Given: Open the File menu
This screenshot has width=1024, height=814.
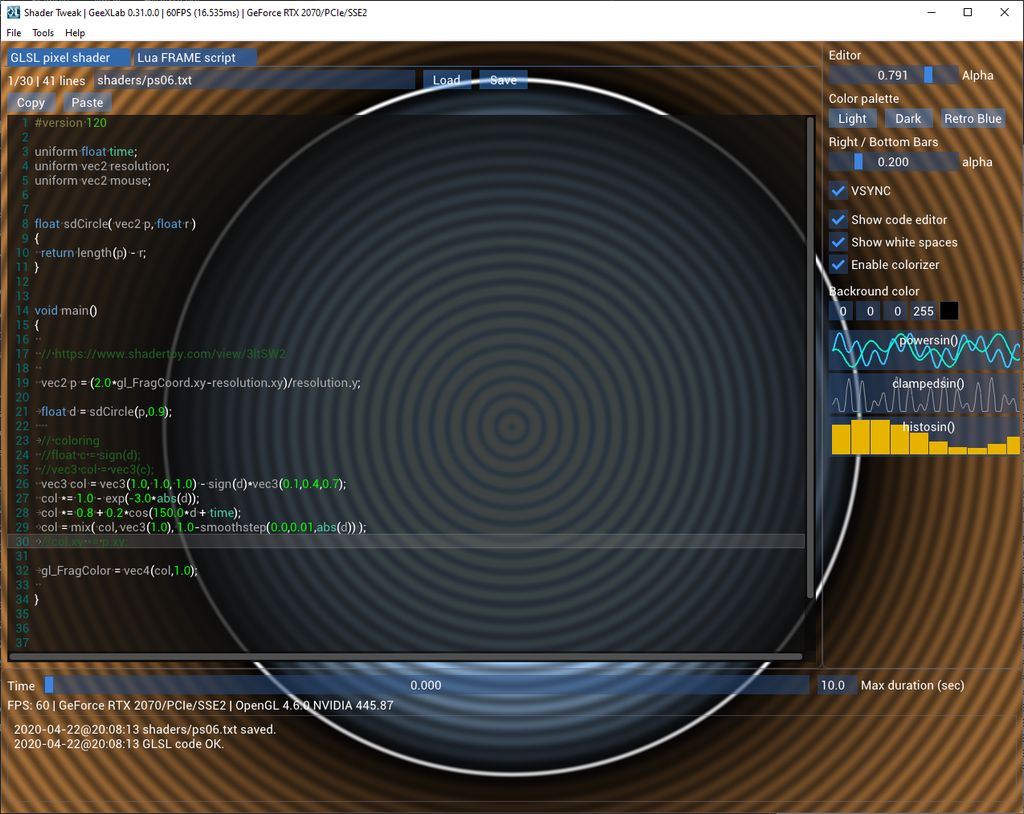Looking at the screenshot, I should (x=14, y=33).
